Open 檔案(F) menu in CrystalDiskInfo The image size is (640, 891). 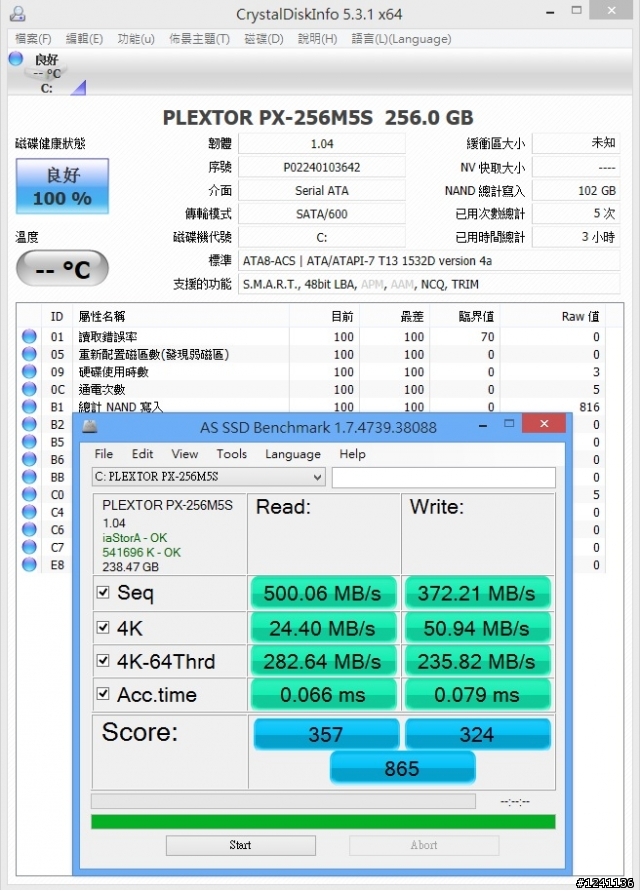[x=33, y=39]
